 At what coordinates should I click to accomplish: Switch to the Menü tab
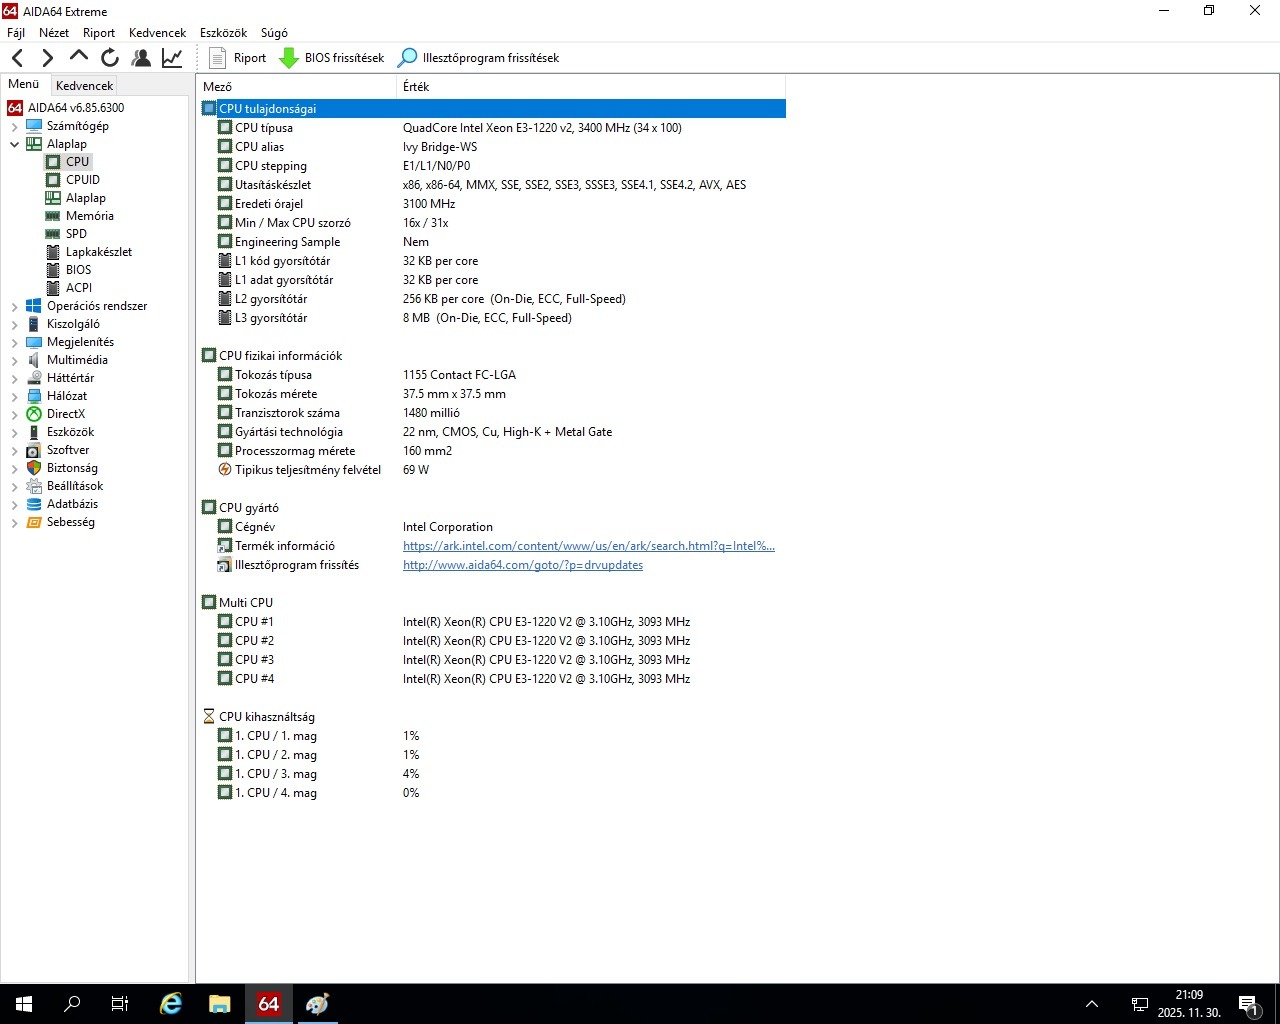point(24,84)
